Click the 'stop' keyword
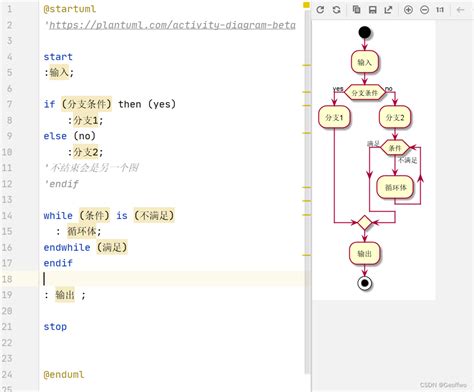The image size is (474, 392). tap(55, 327)
